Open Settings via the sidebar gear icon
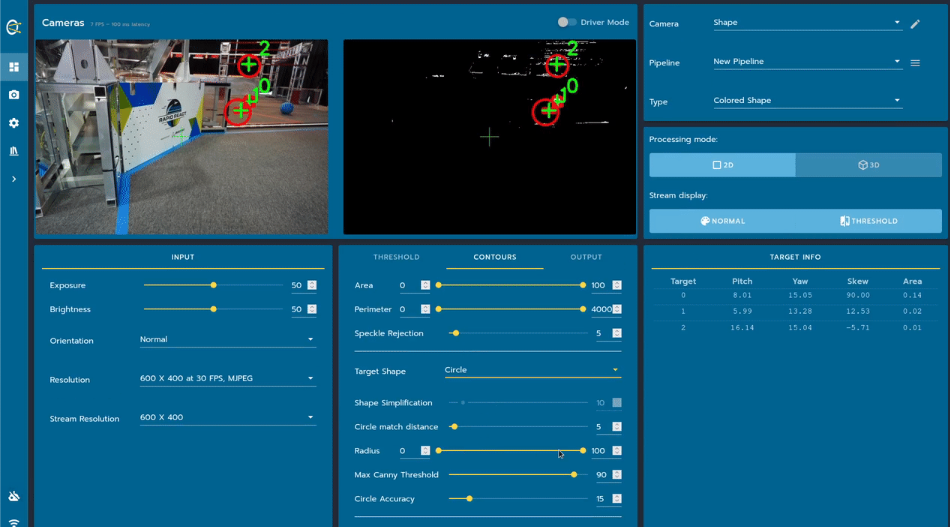The image size is (950, 527). tap(14, 123)
